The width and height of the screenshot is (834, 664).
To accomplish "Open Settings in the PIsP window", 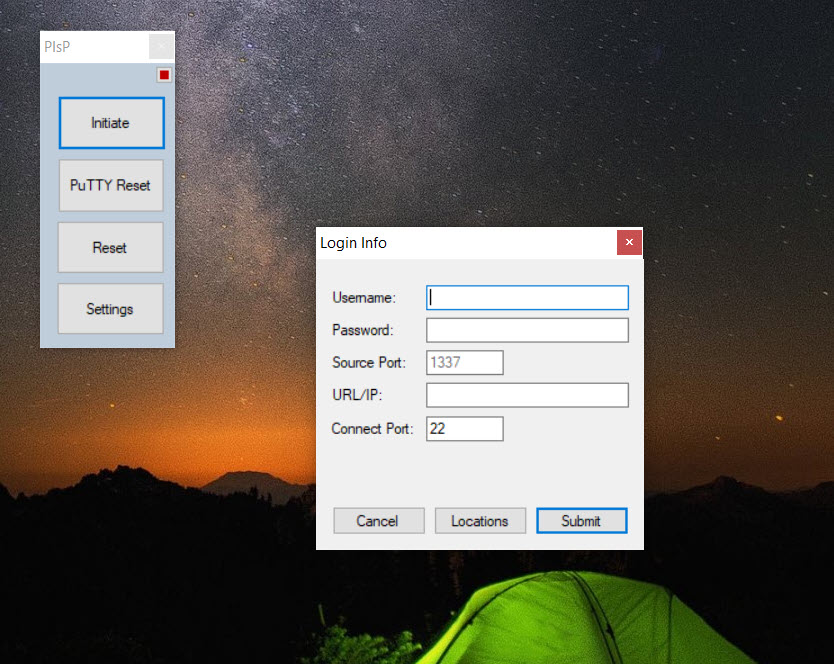I will pyautogui.click(x=110, y=309).
